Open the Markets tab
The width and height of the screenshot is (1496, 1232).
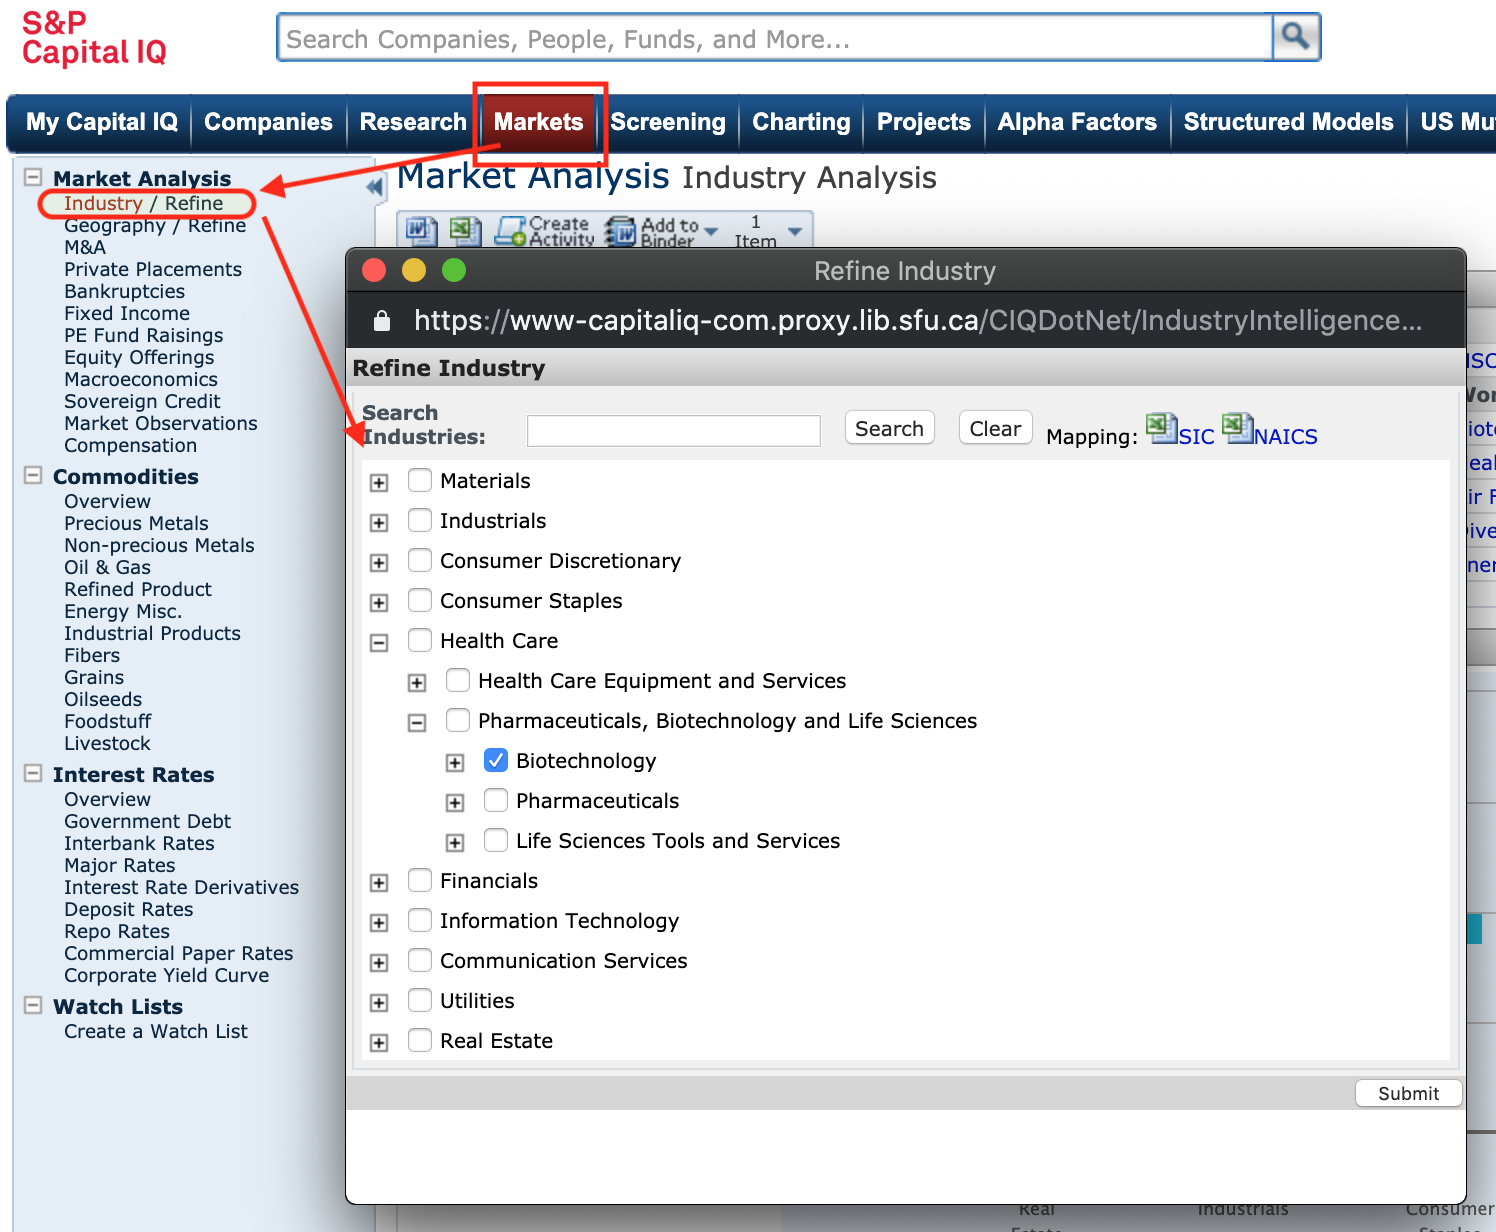pyautogui.click(x=538, y=122)
